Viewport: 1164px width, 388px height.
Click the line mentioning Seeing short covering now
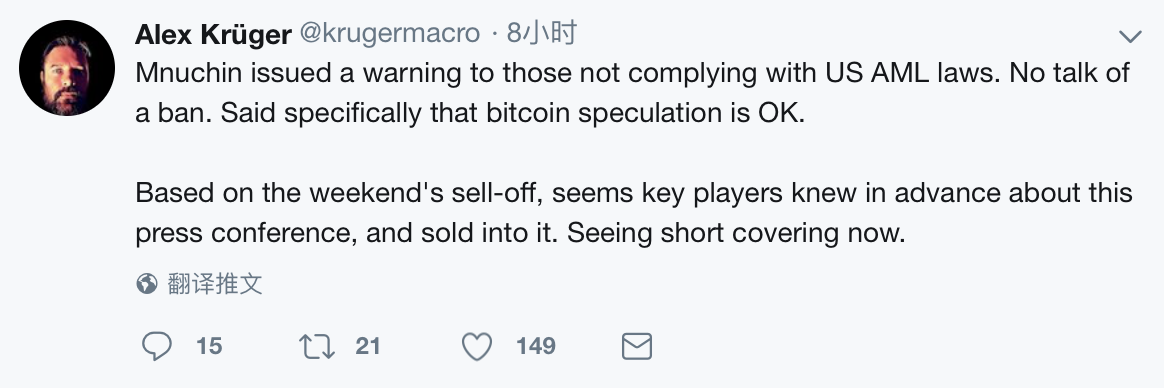(520, 233)
